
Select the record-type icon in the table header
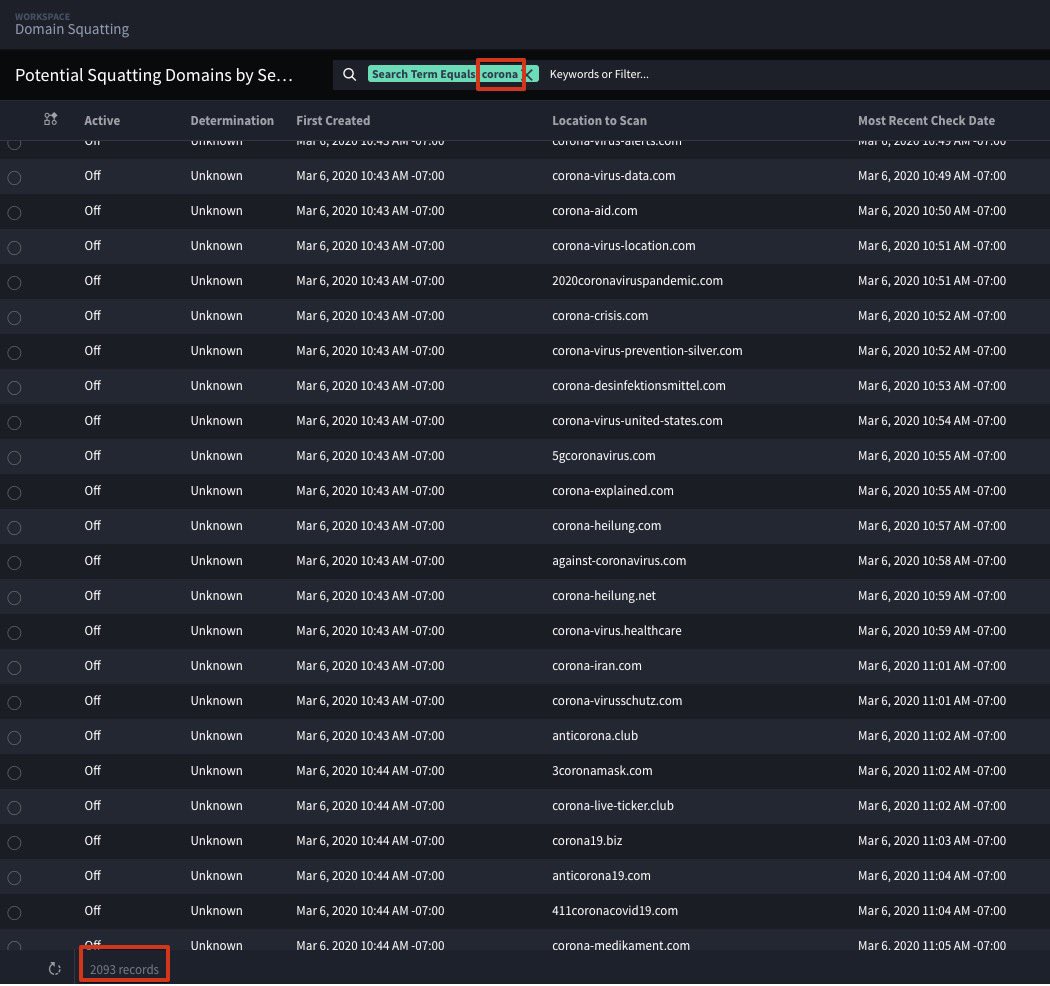(50, 119)
